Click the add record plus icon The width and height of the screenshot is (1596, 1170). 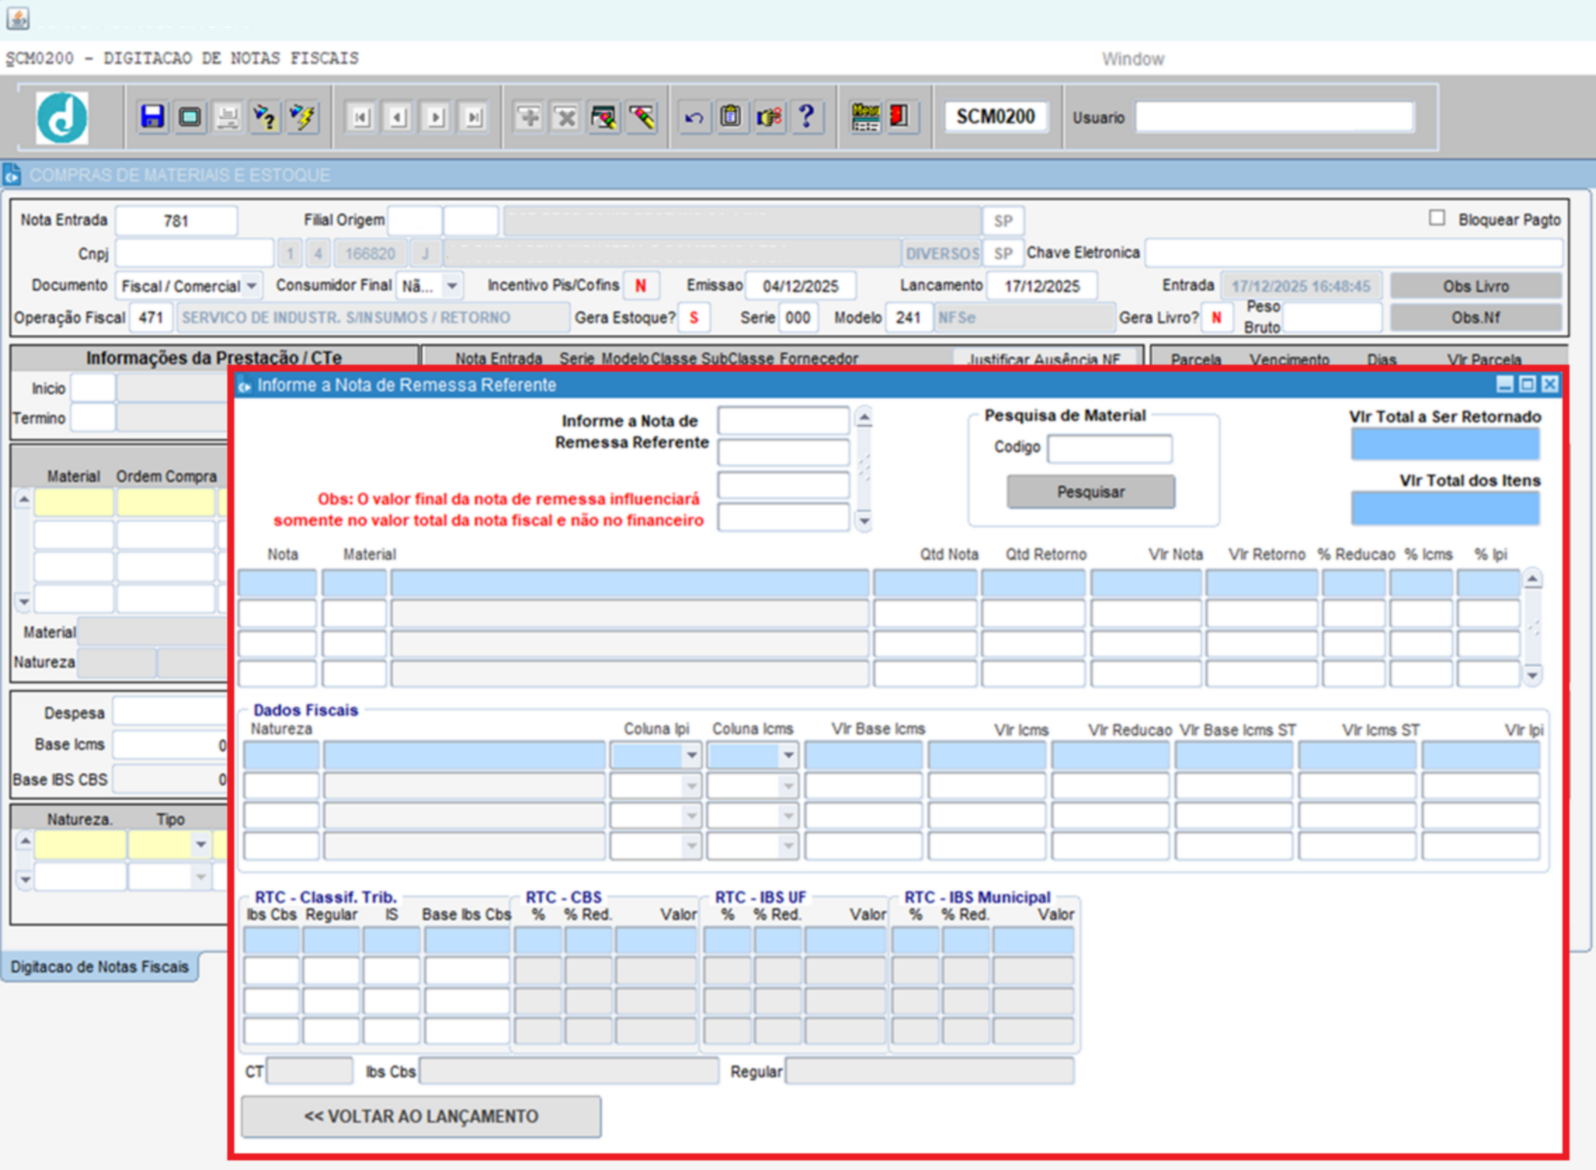[x=528, y=117]
